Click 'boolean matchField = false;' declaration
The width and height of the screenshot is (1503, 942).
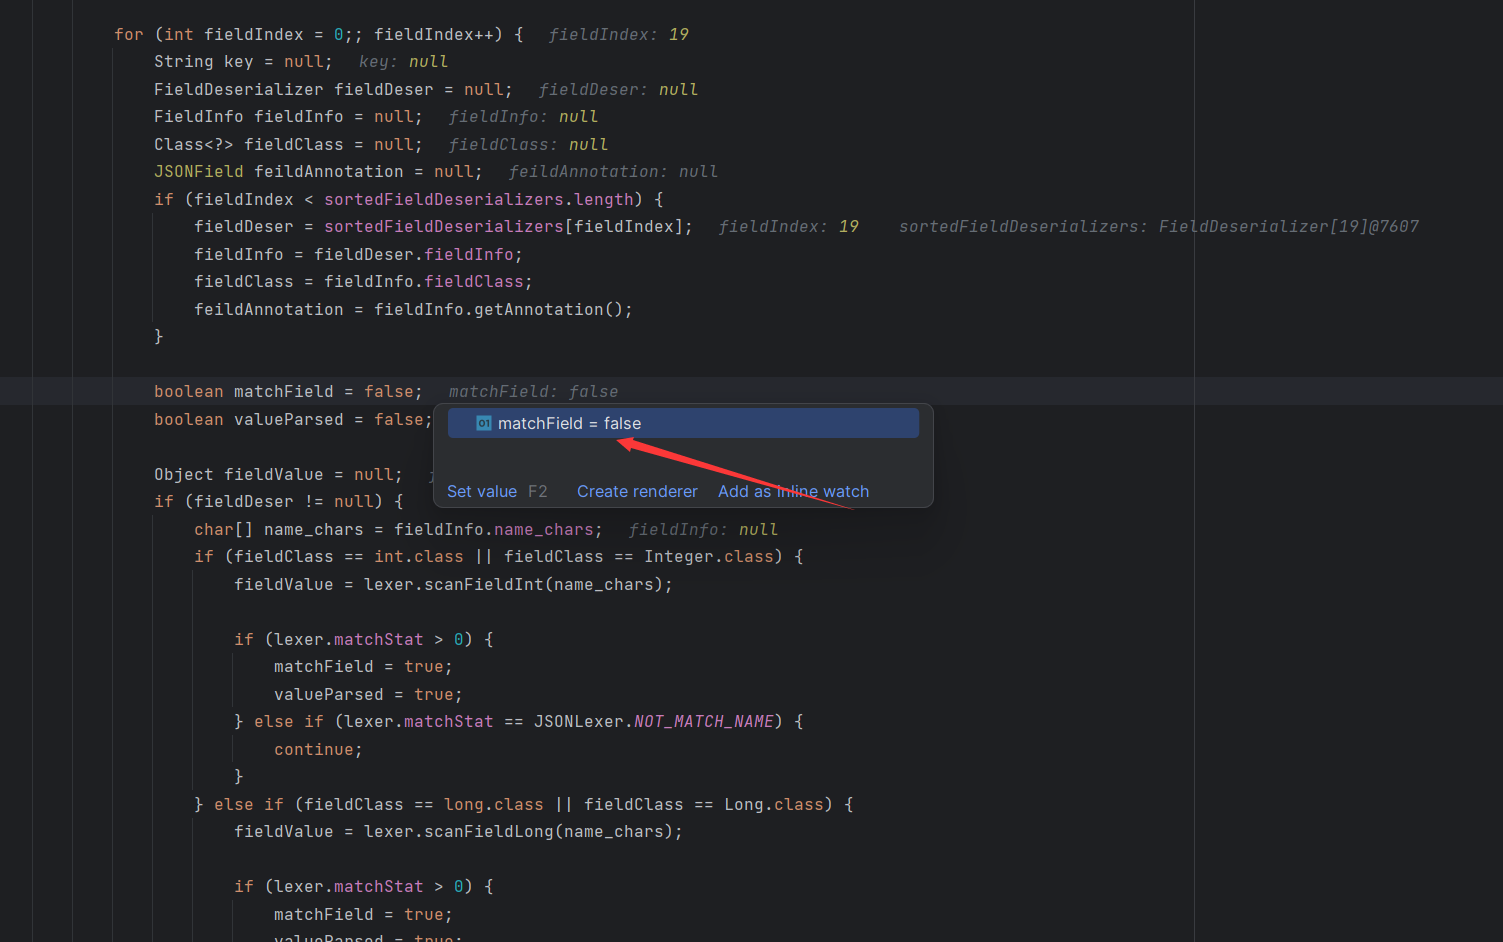point(288,392)
